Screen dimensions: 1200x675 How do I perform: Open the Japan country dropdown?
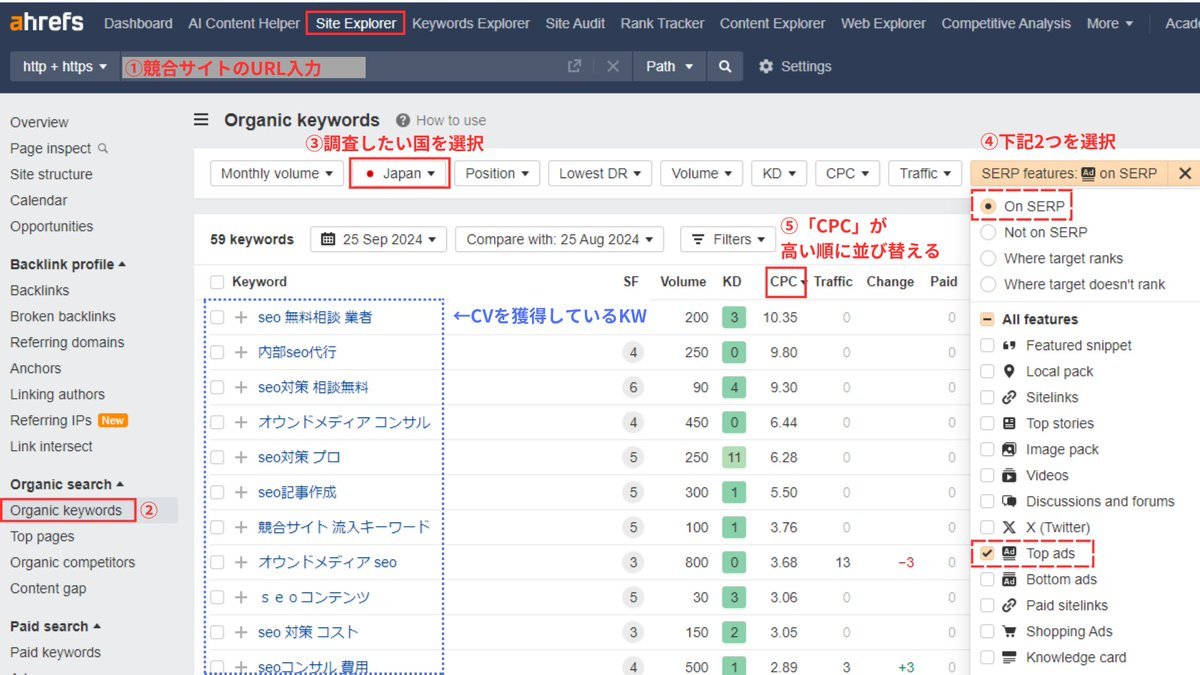[x=400, y=173]
